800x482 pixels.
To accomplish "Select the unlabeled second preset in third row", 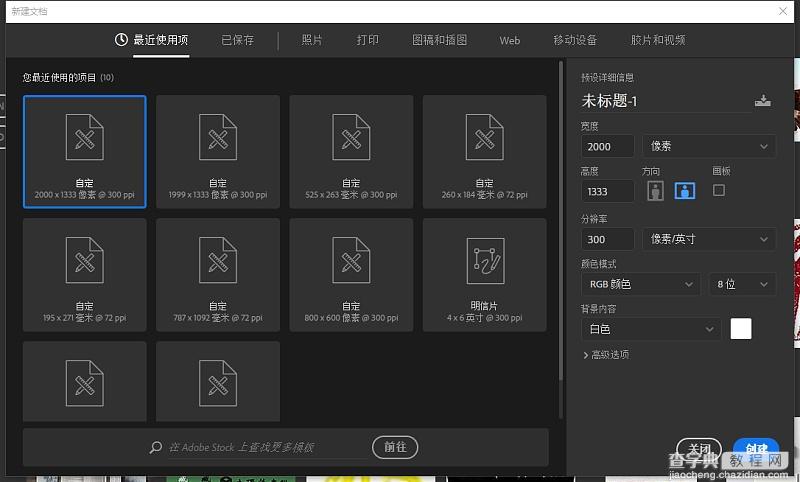I will (x=218, y=382).
